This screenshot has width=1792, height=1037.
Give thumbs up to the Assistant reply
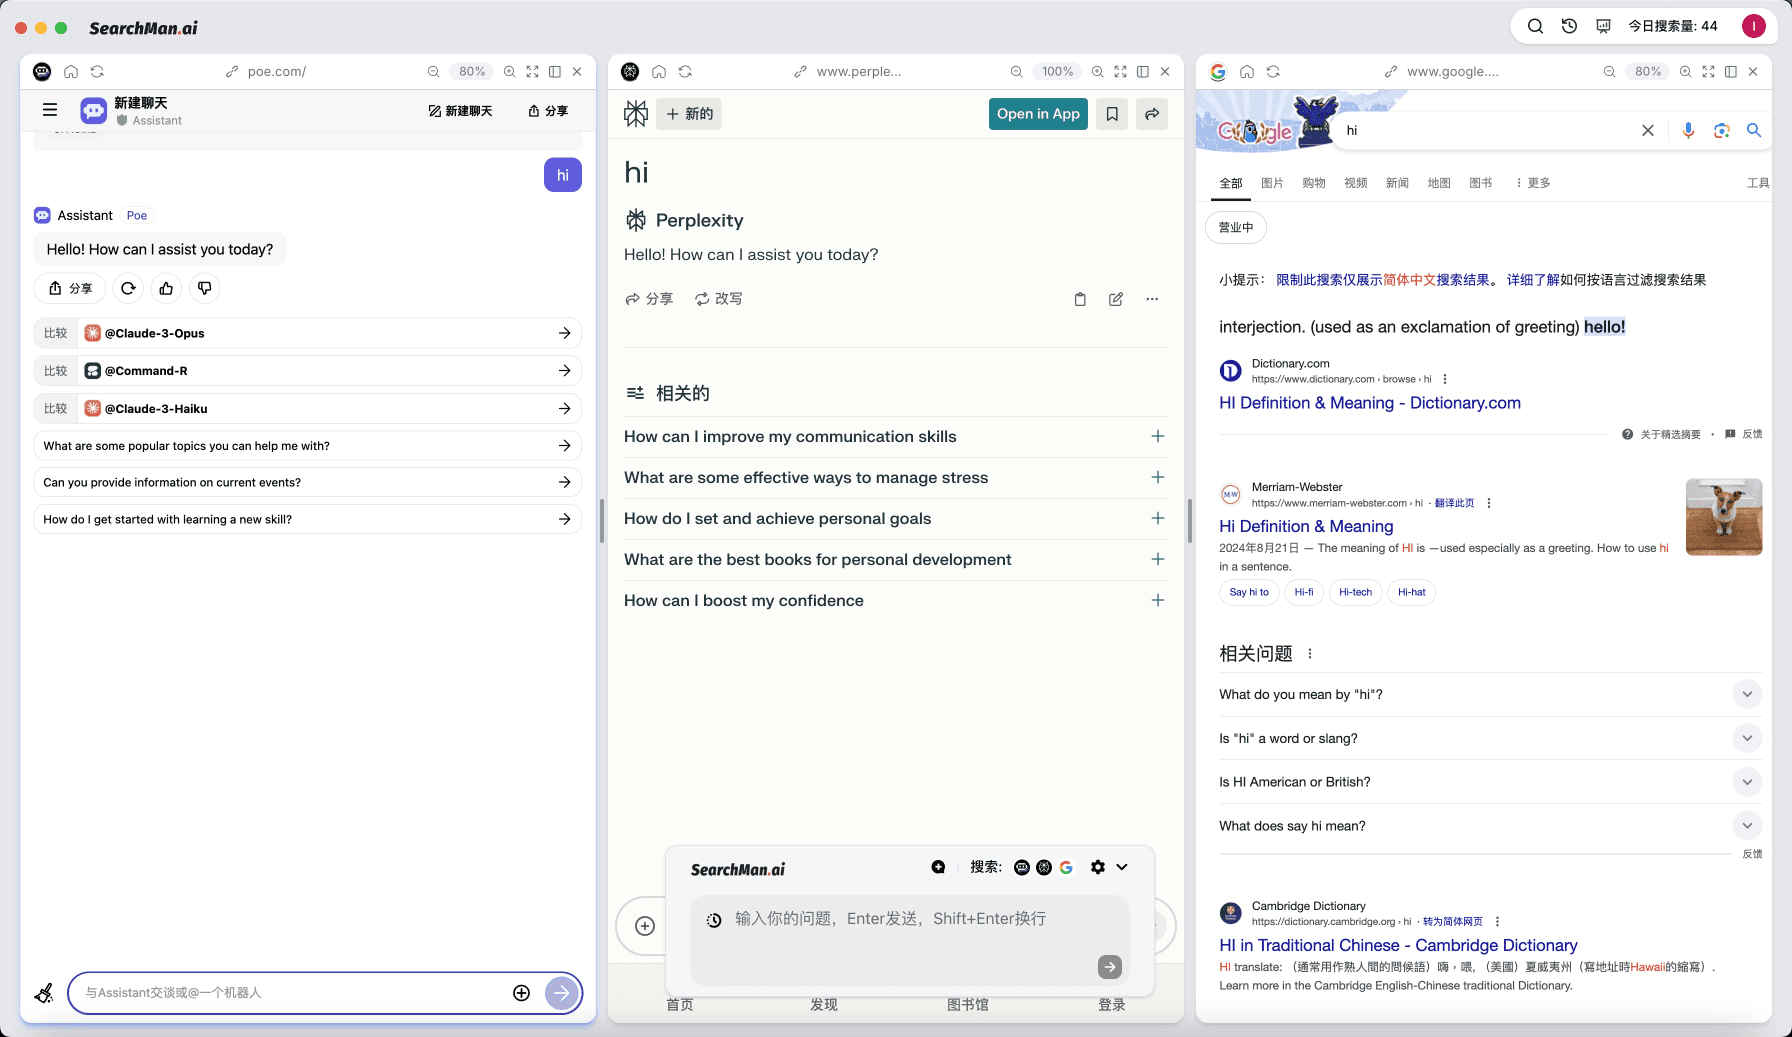point(166,288)
